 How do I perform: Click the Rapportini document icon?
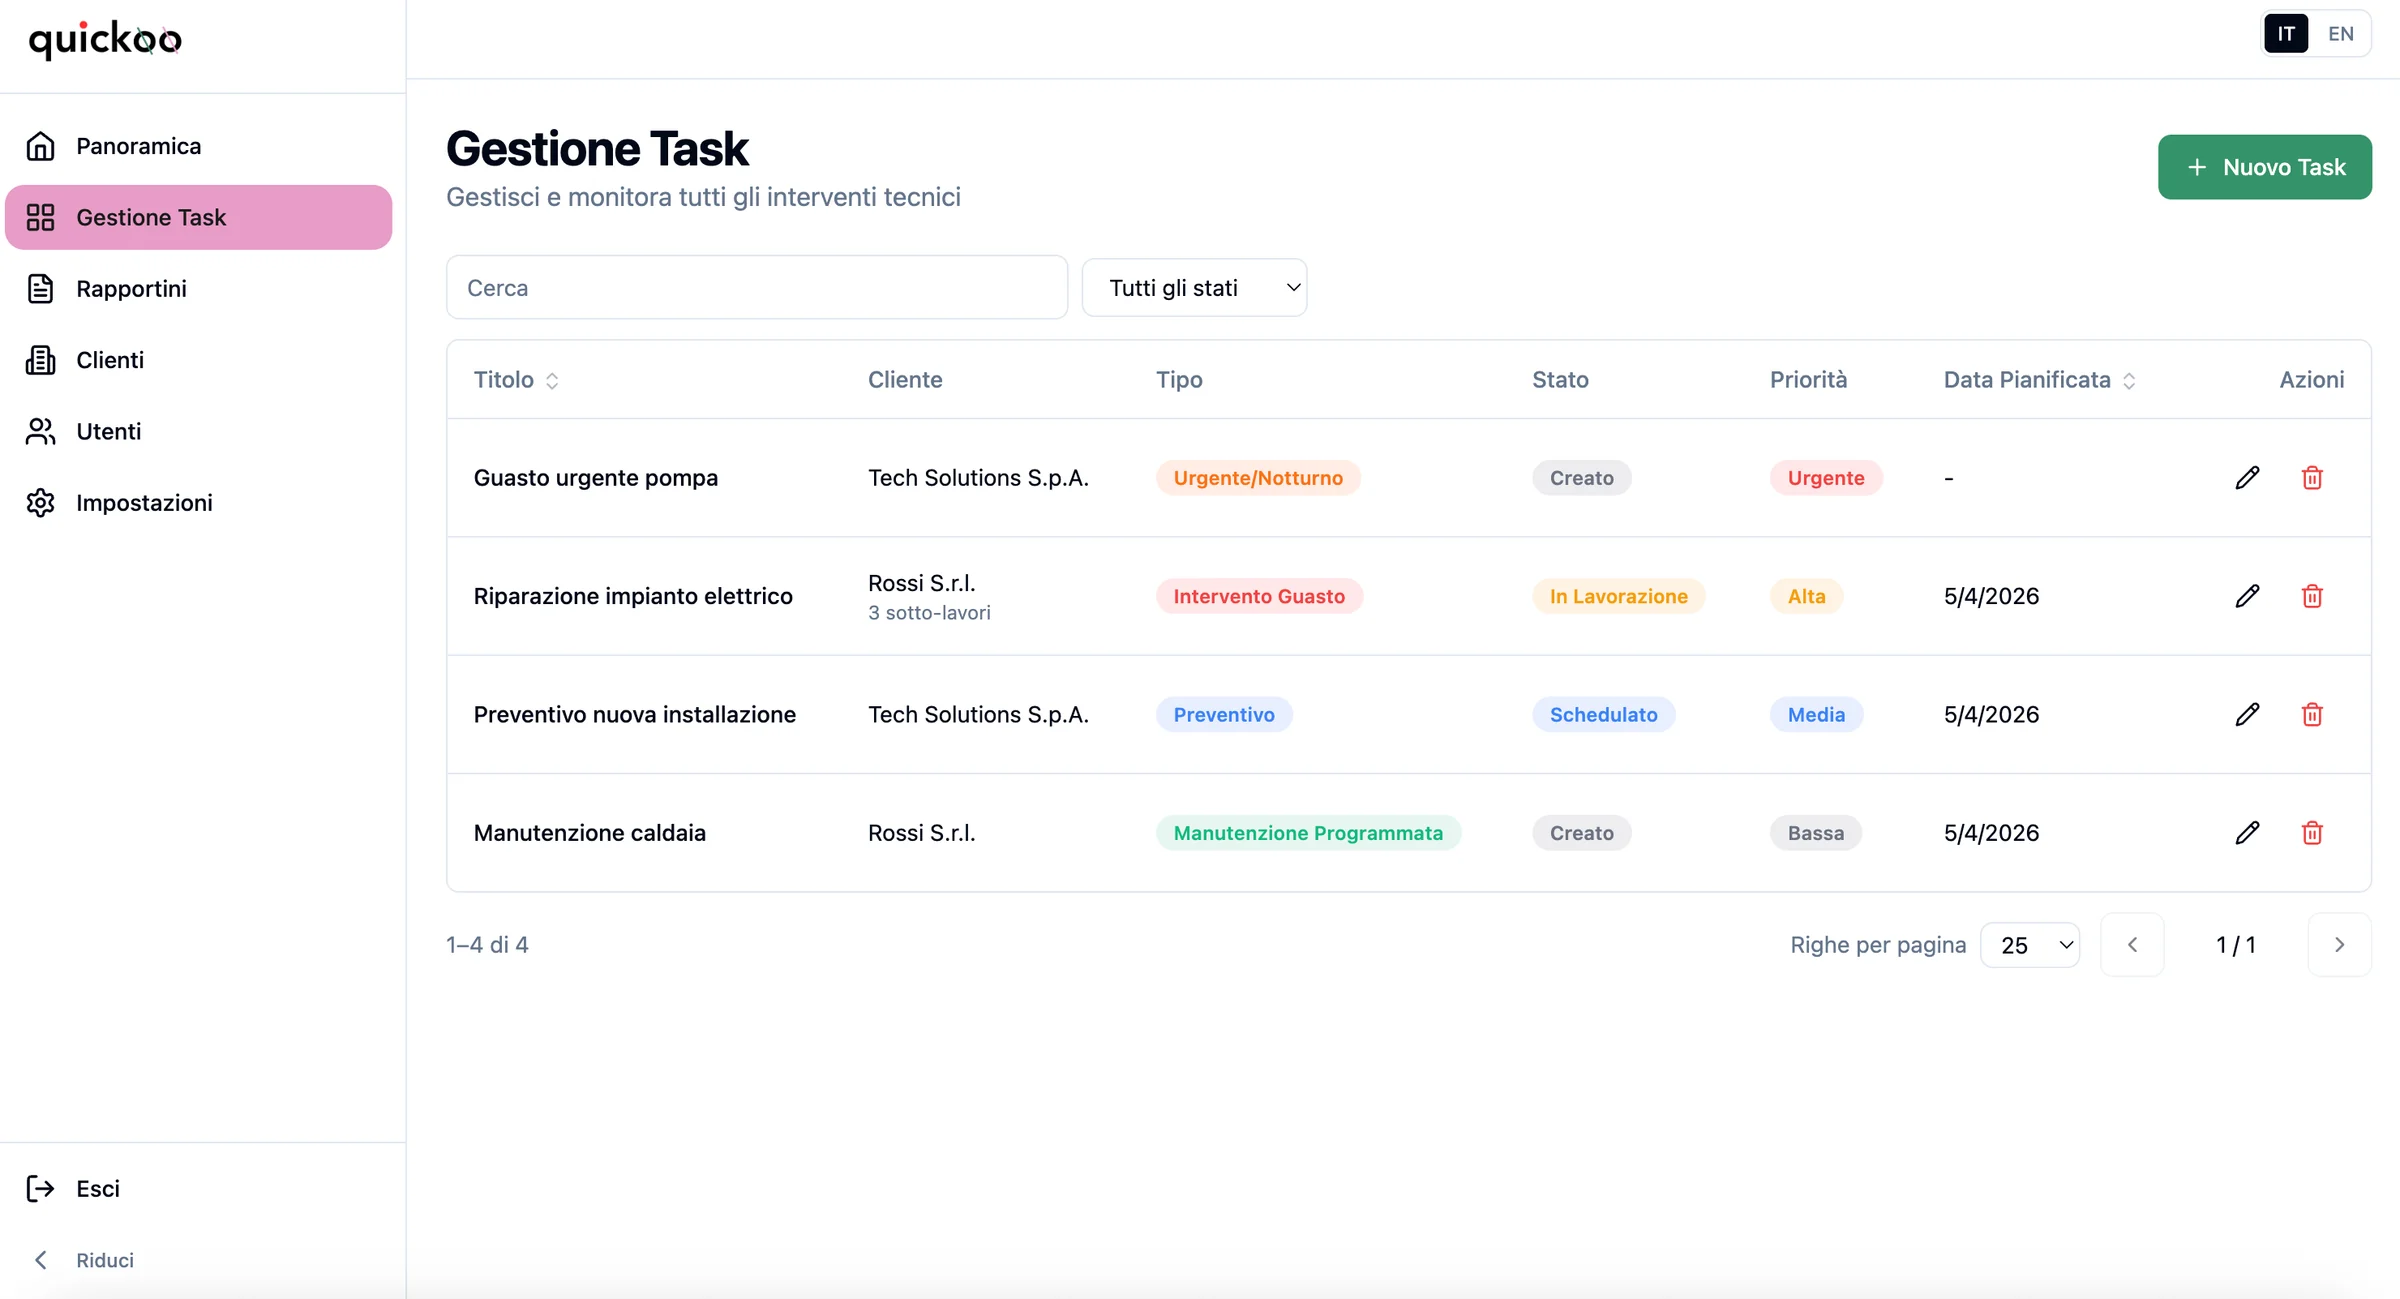(x=40, y=289)
